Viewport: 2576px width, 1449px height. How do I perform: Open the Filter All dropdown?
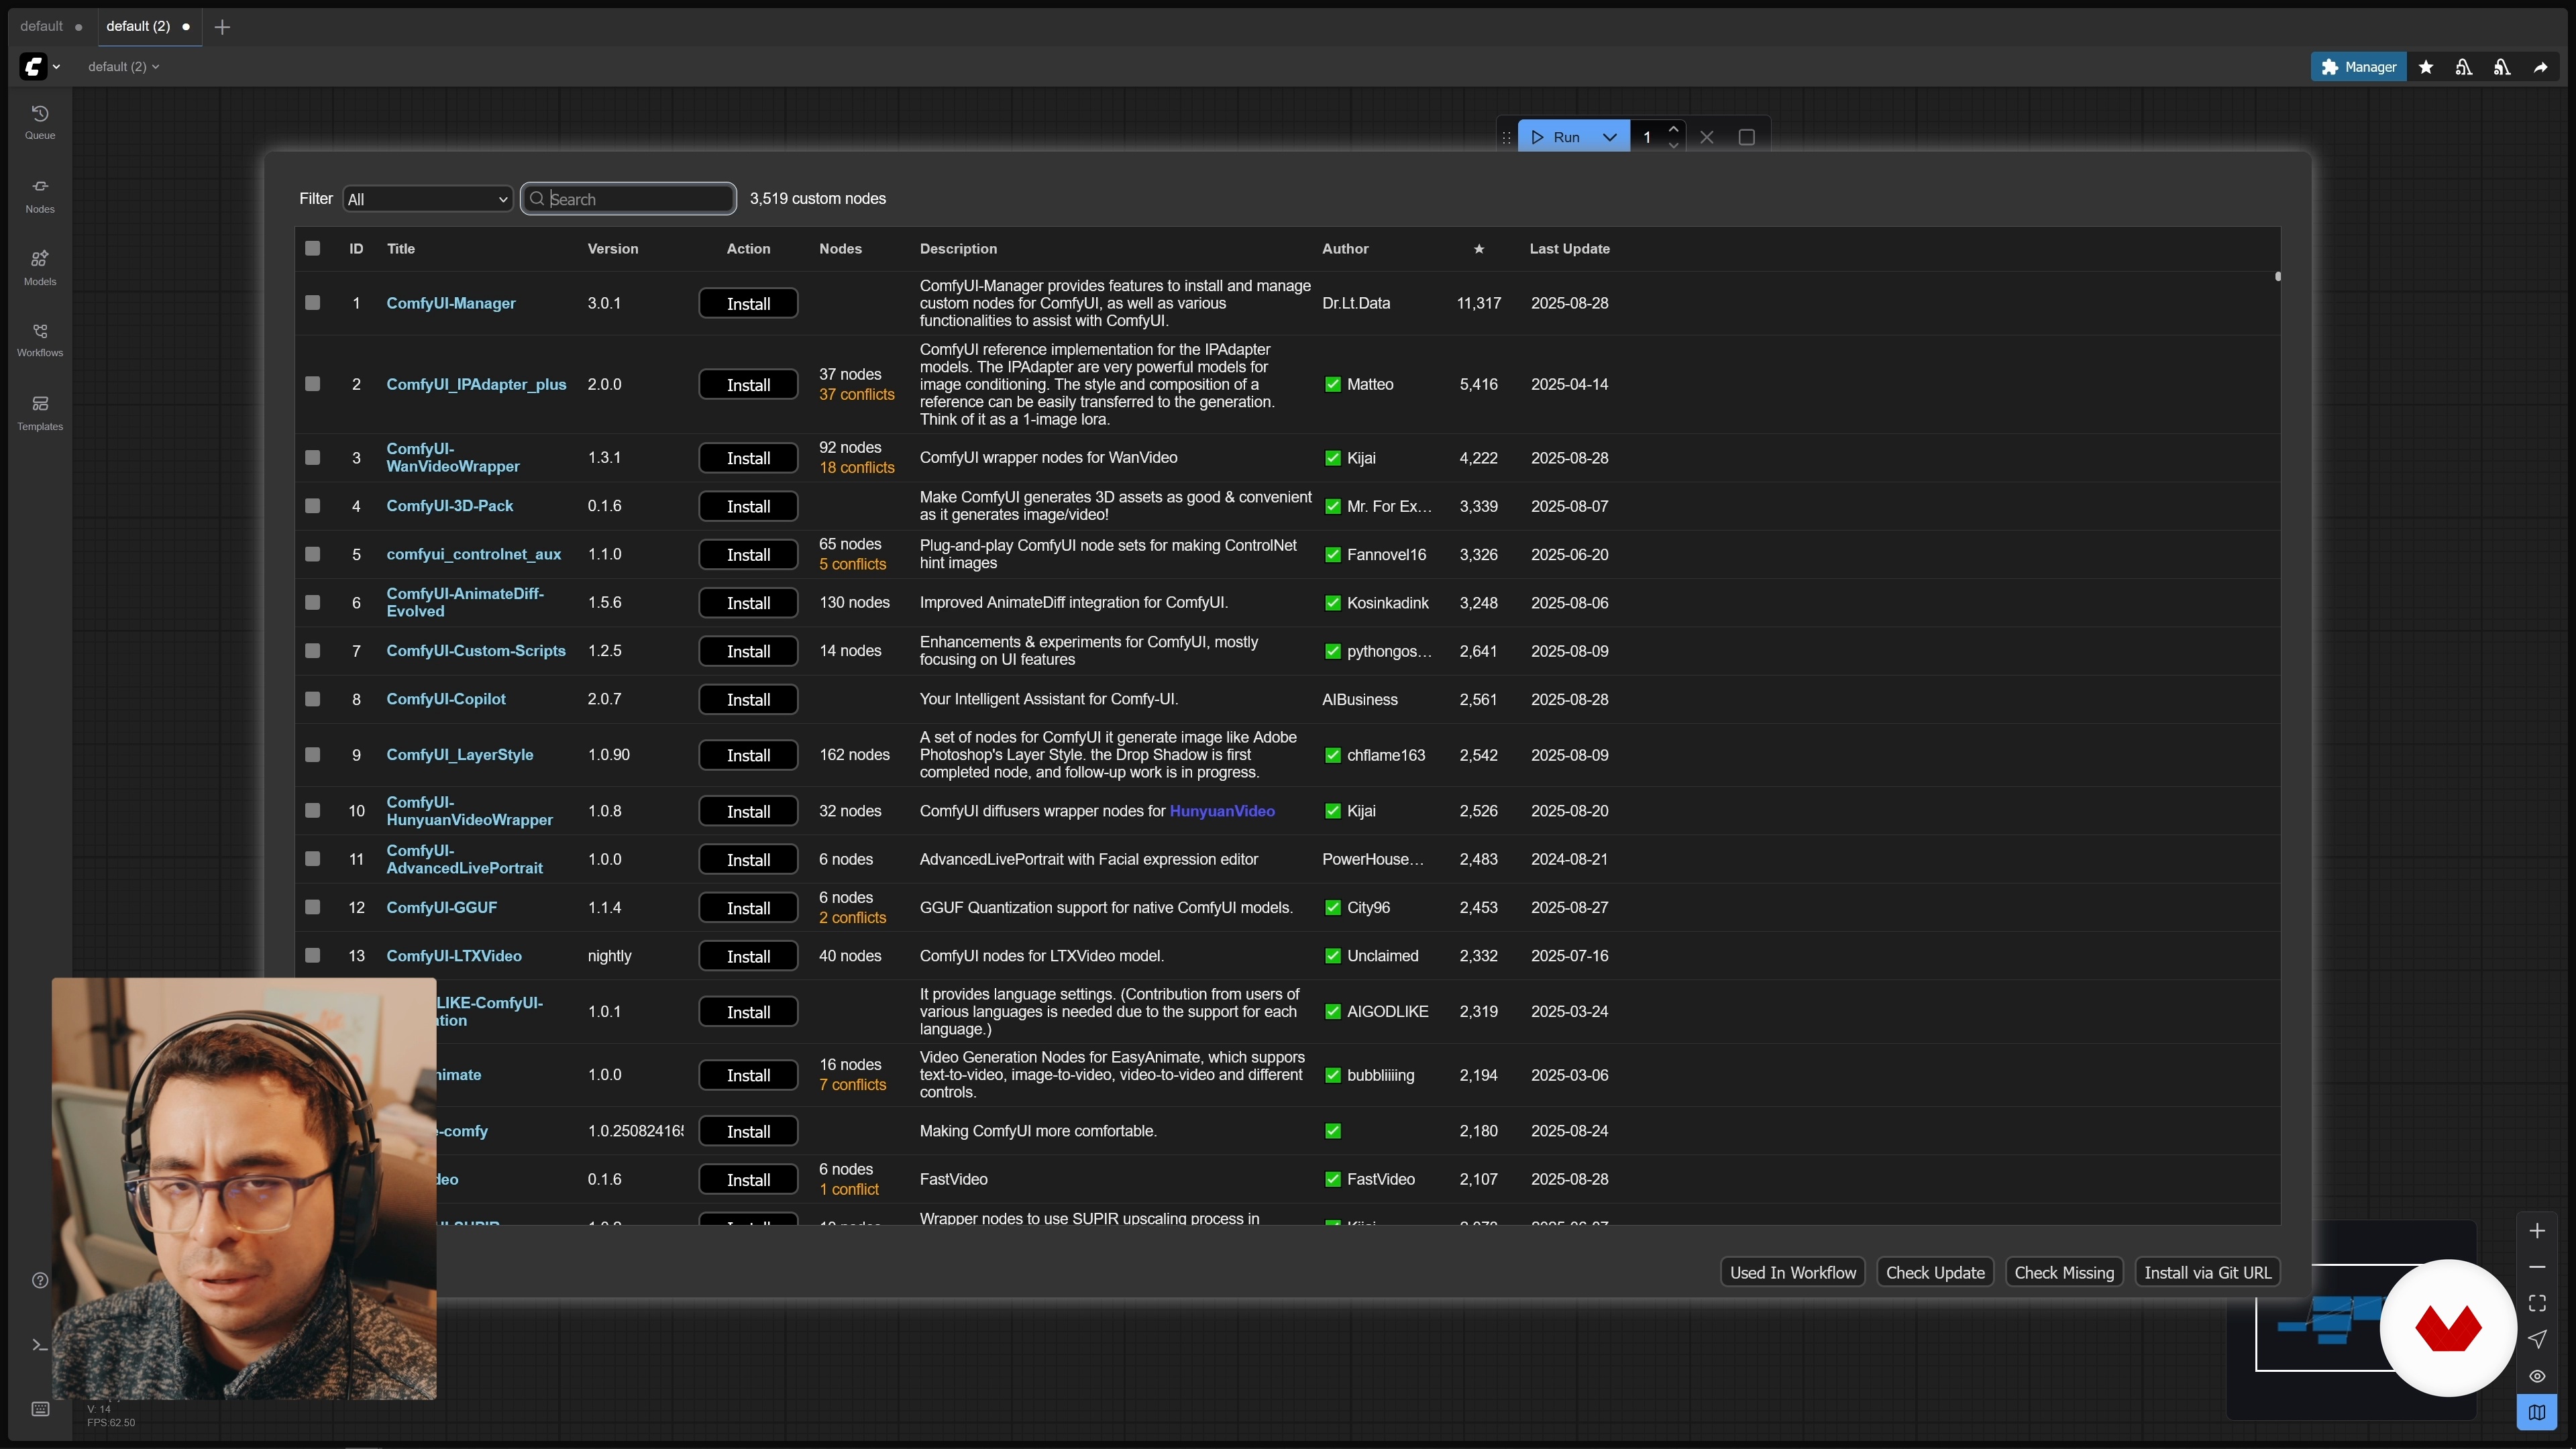click(x=427, y=199)
